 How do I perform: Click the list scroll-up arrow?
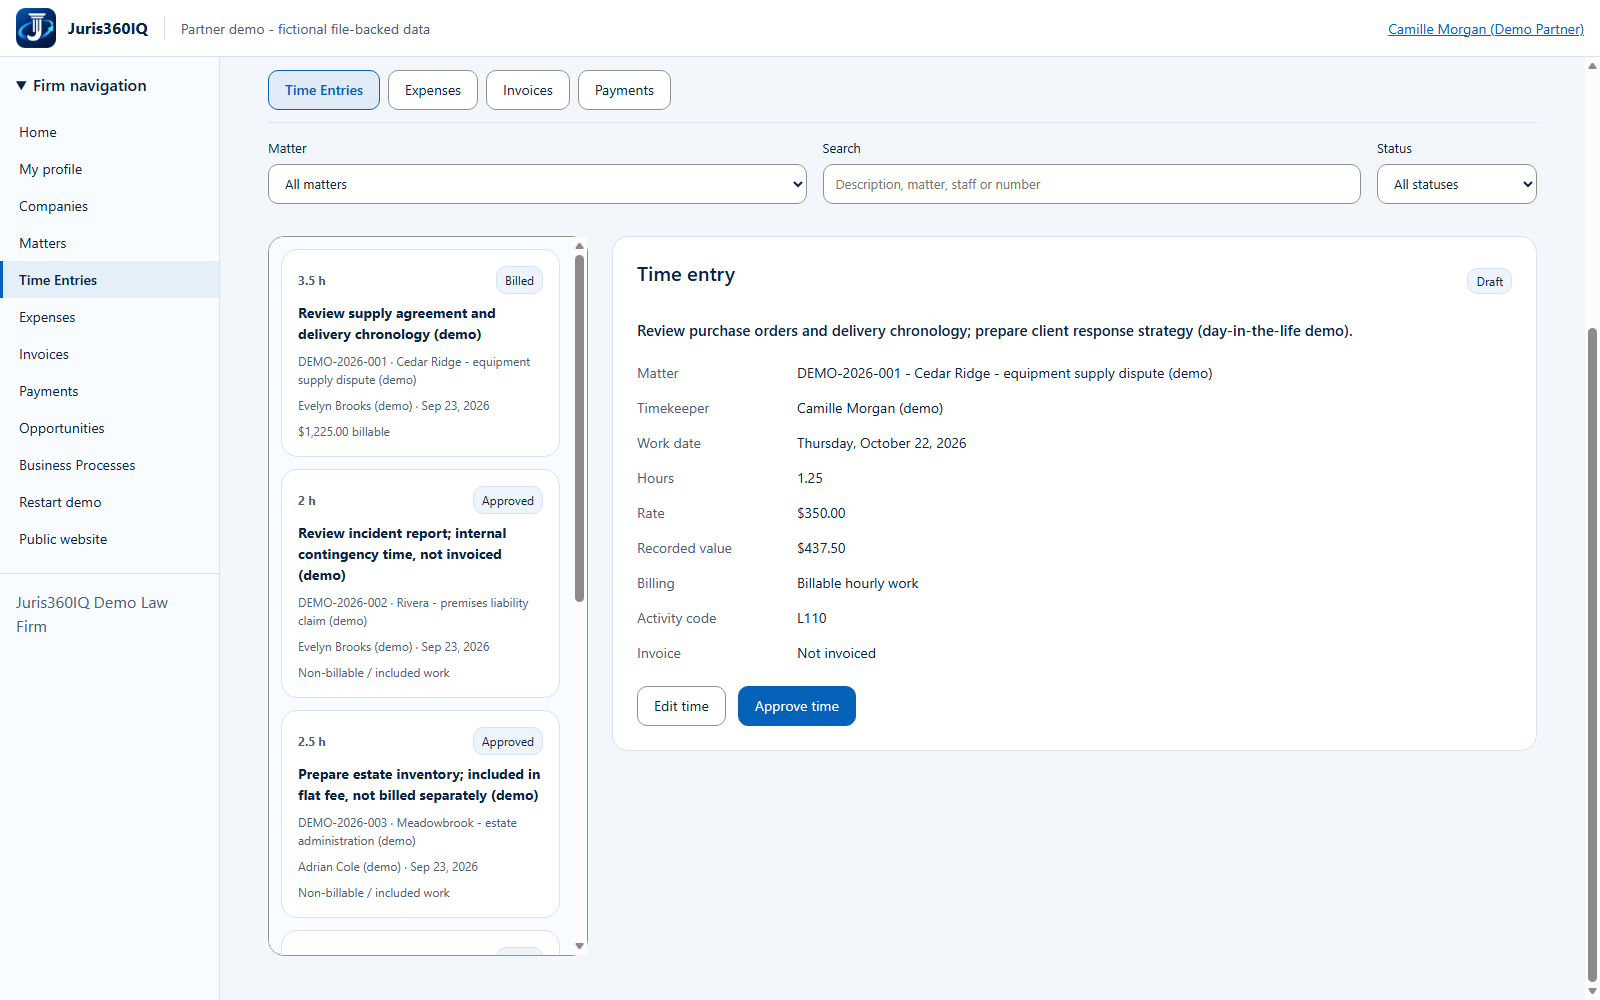[x=579, y=246]
